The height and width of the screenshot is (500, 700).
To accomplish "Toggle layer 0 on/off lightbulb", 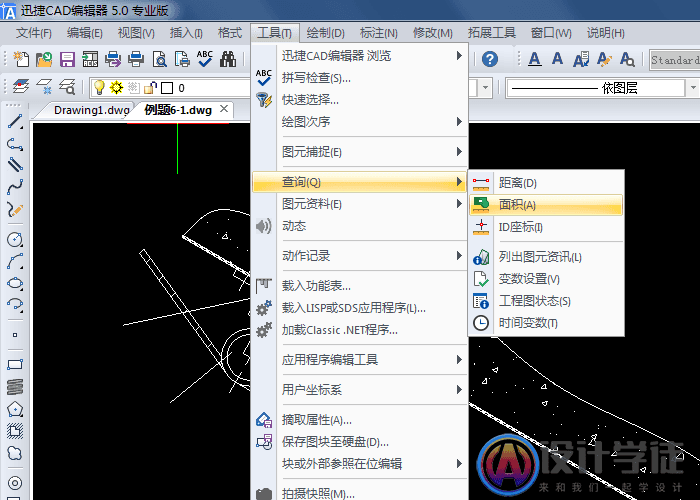I will (x=99, y=88).
